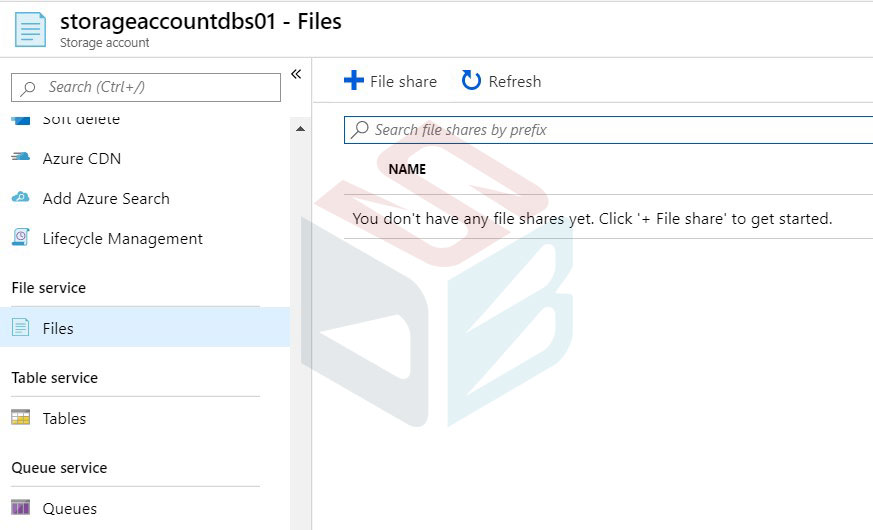
Task: Click the magnifier icon in sidebar search
Action: (x=28, y=88)
